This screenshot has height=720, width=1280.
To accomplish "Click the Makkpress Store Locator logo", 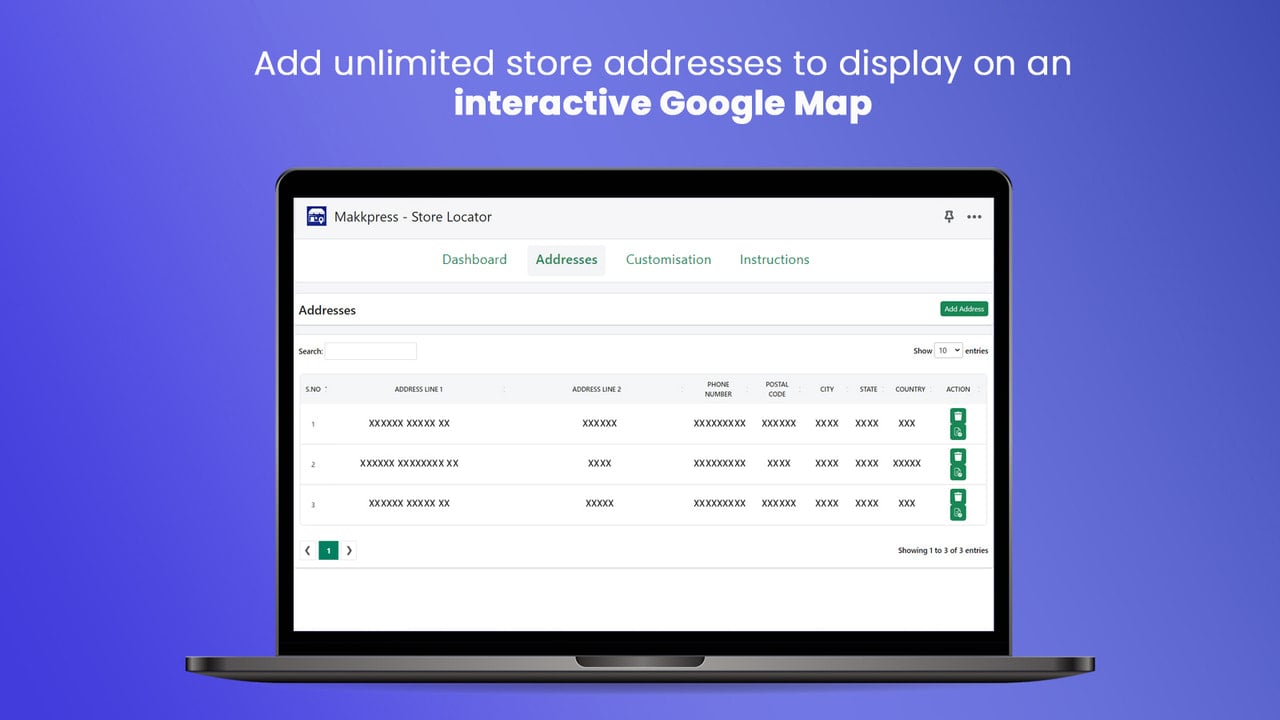I will tap(316, 216).
